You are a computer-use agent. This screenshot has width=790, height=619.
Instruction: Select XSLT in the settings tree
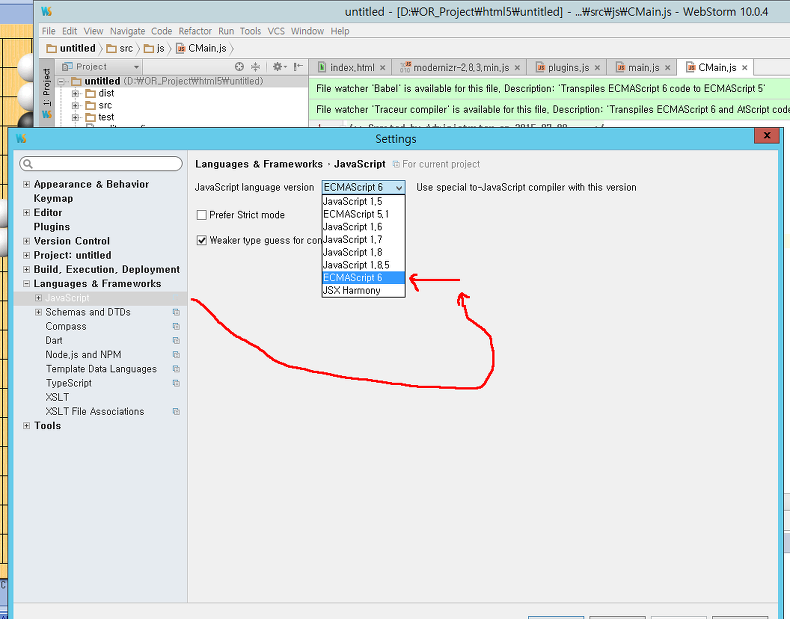click(57, 397)
